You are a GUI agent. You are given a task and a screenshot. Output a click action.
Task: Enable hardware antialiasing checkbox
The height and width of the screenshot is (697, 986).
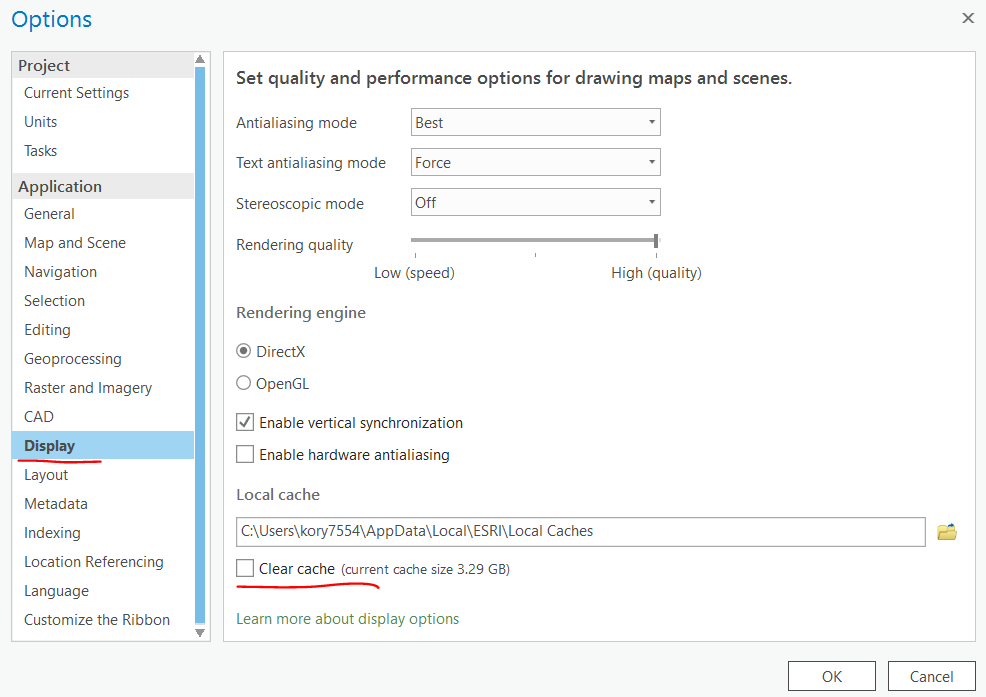pos(245,455)
